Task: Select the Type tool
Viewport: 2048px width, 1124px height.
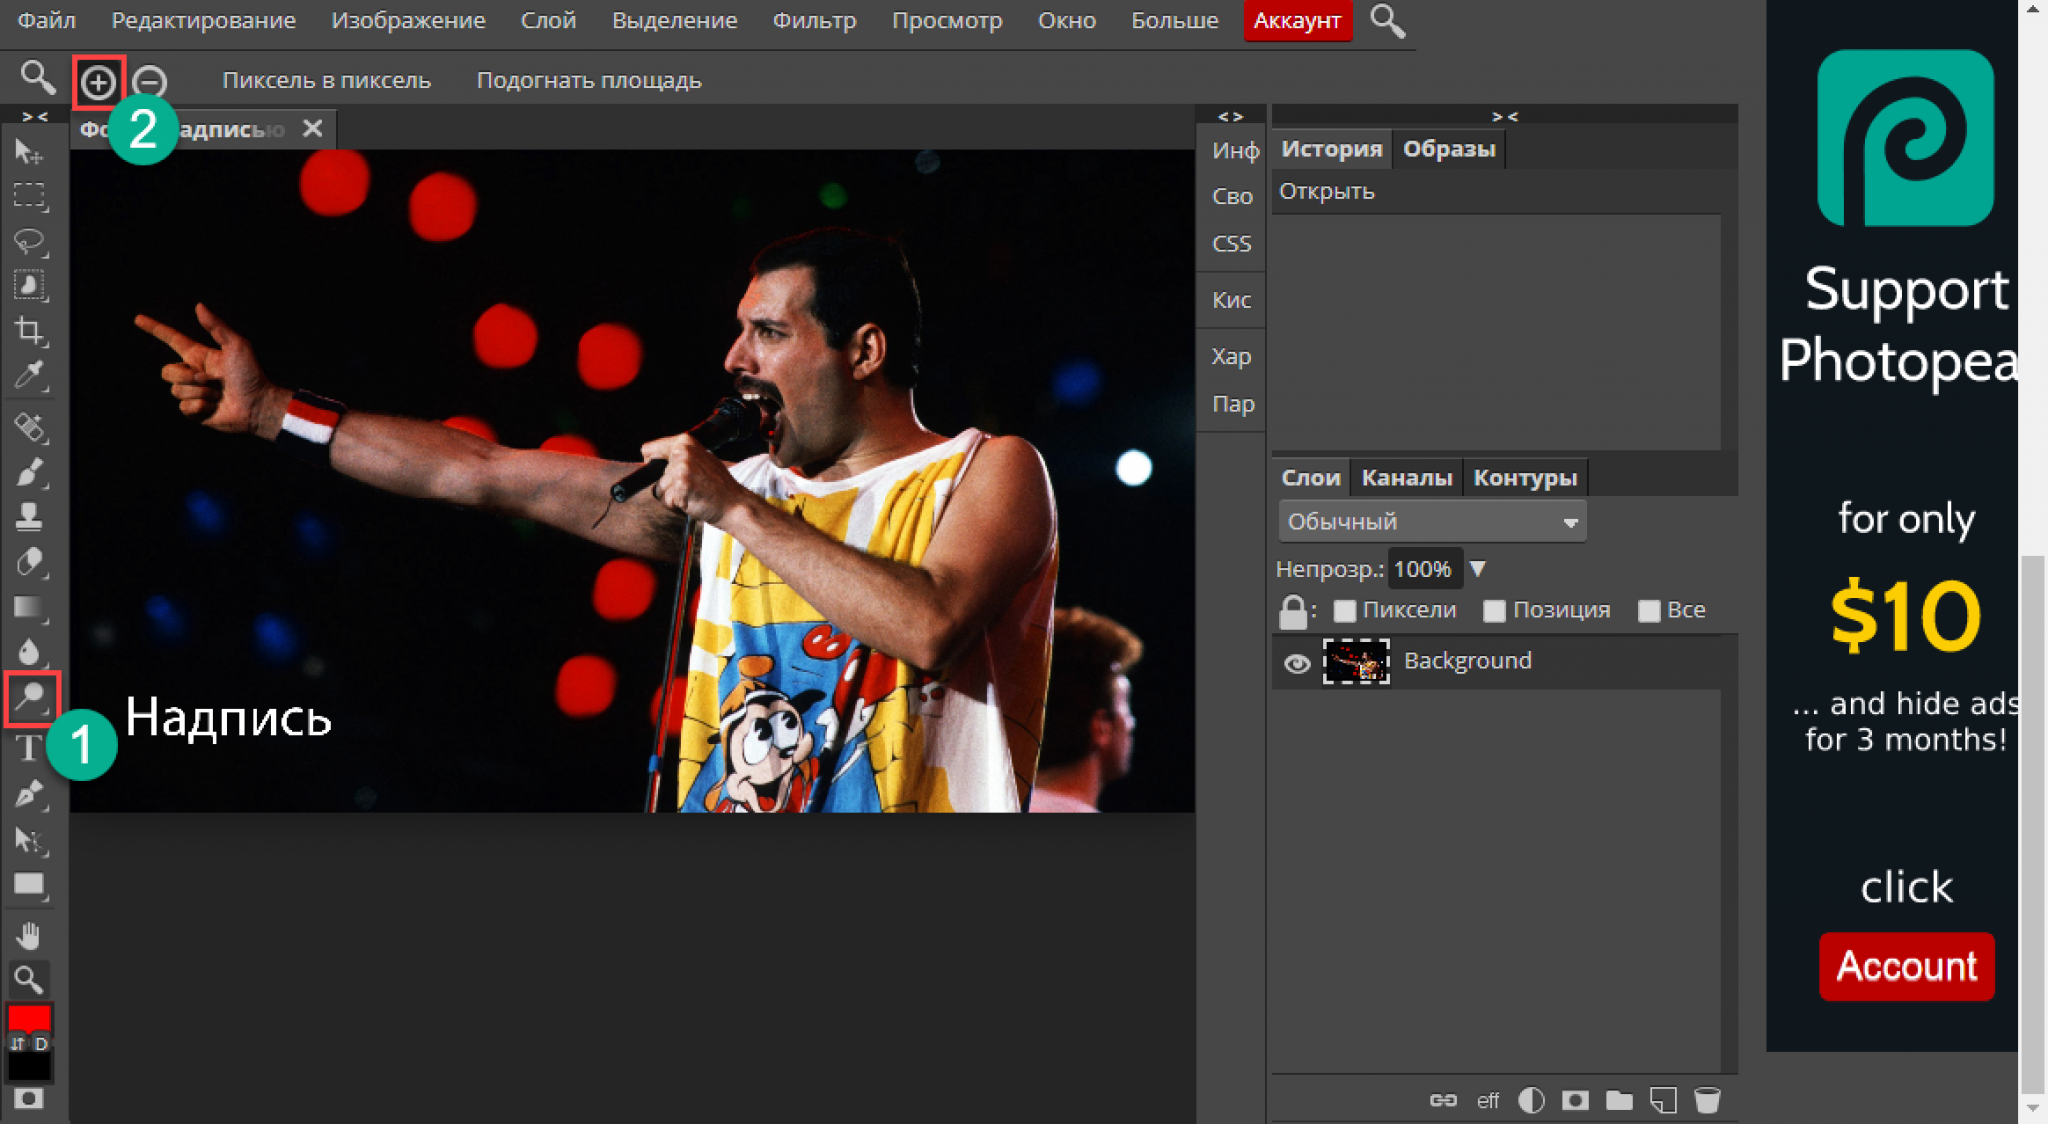Action: point(29,748)
